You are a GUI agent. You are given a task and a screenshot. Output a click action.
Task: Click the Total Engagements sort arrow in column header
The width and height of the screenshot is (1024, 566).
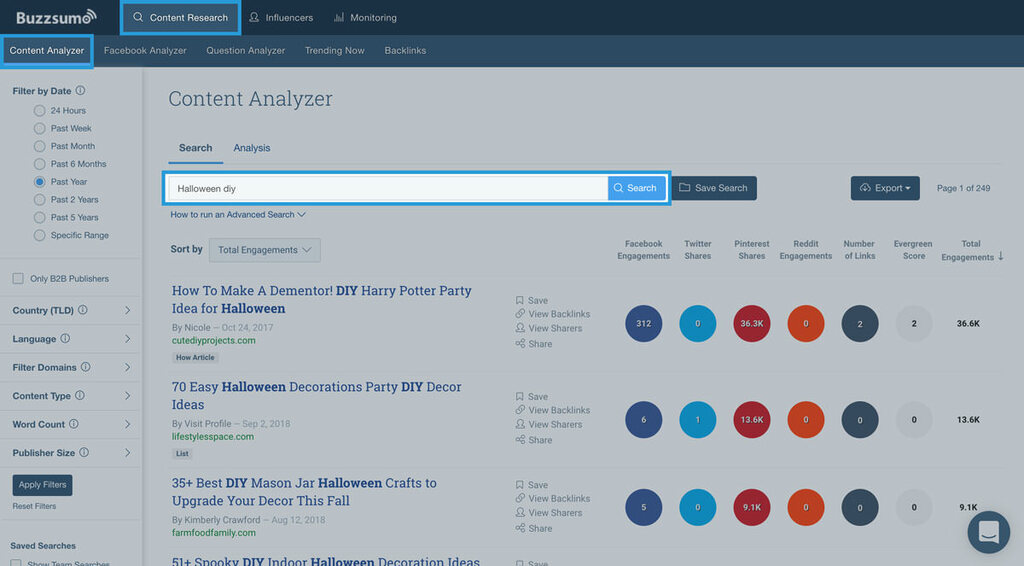pyautogui.click(x=1002, y=257)
